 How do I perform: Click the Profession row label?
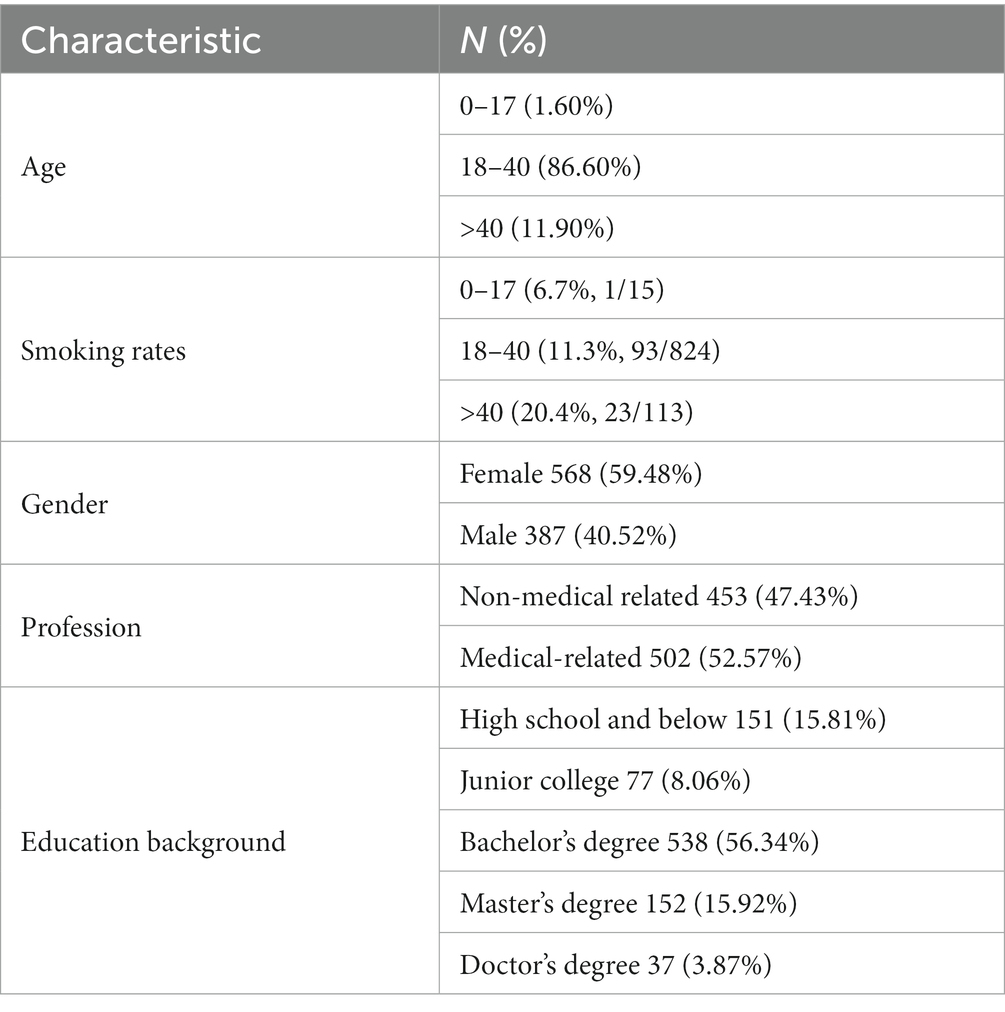coord(81,627)
